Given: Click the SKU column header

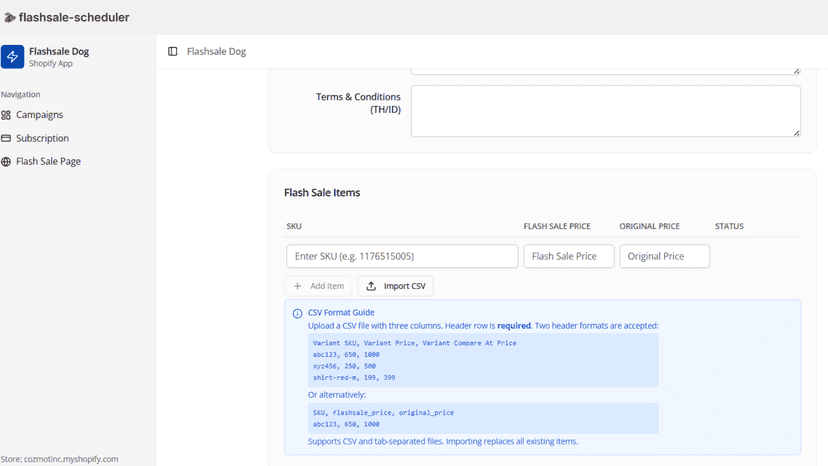Looking at the screenshot, I should coord(294,226).
